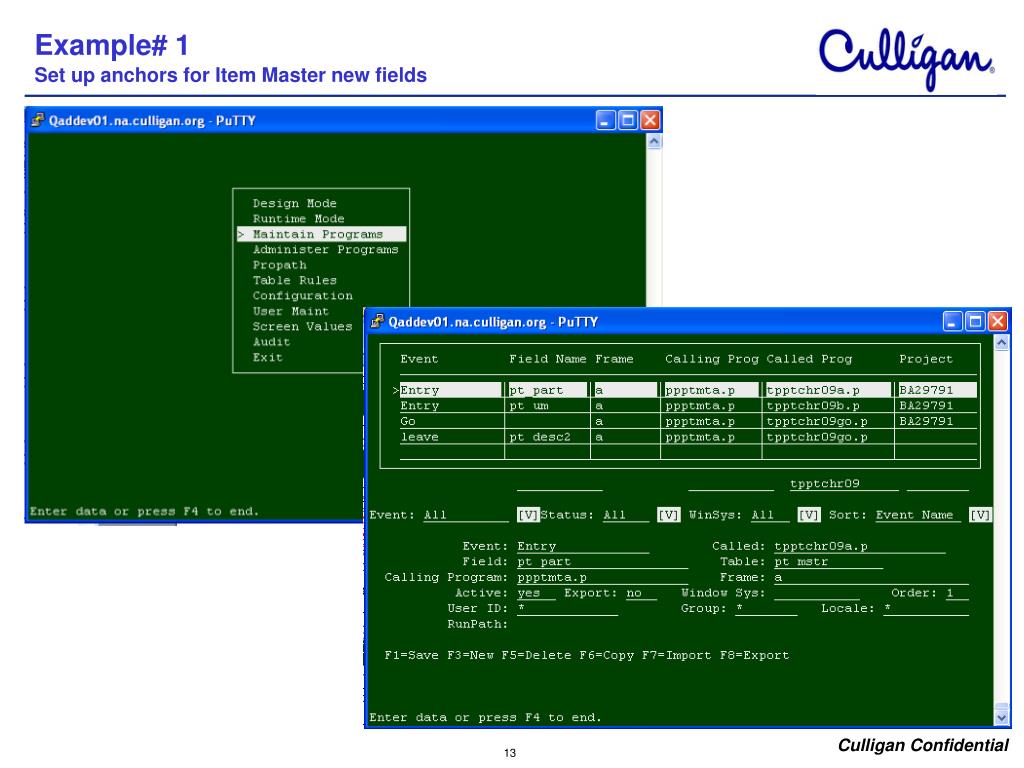This screenshot has width=1024, height=768.
Task: Select Runtime Mode menu entry
Action: click(x=298, y=219)
